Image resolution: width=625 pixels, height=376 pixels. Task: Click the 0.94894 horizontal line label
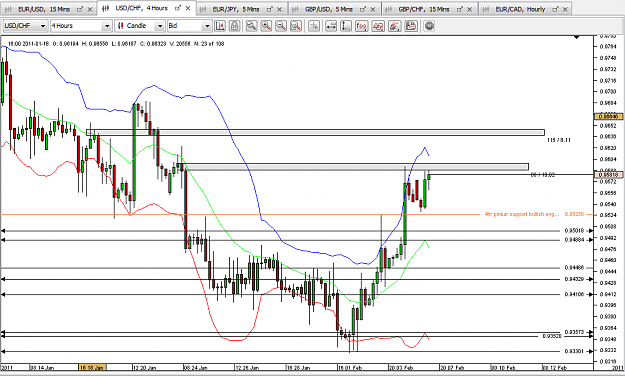click(x=574, y=240)
